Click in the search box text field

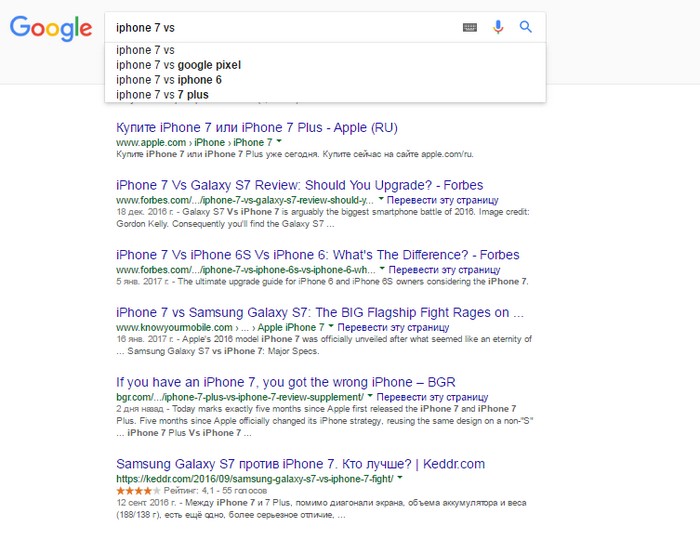tap(280, 28)
